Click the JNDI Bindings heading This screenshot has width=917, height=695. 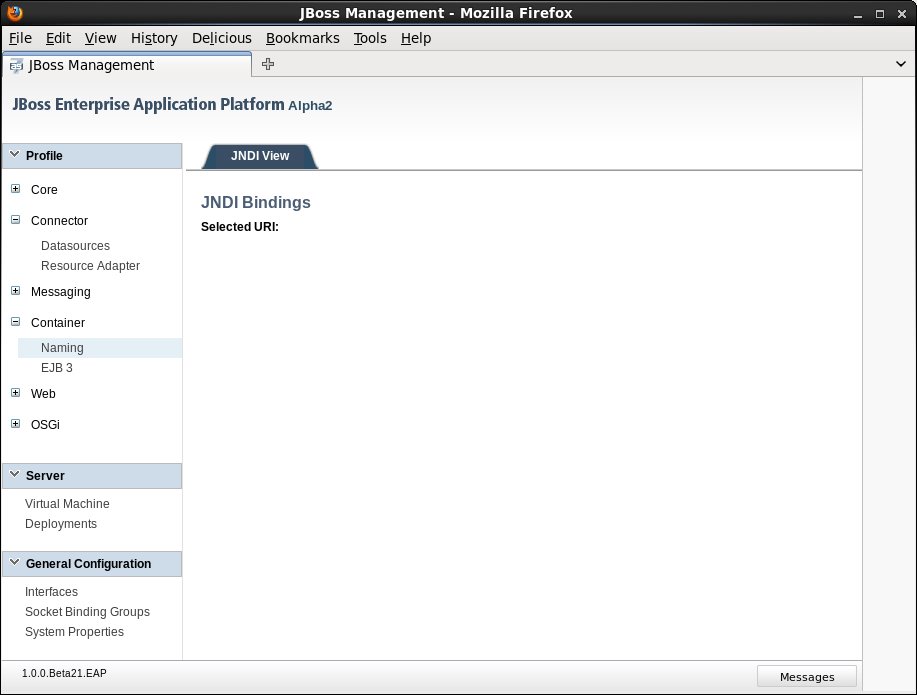(256, 202)
